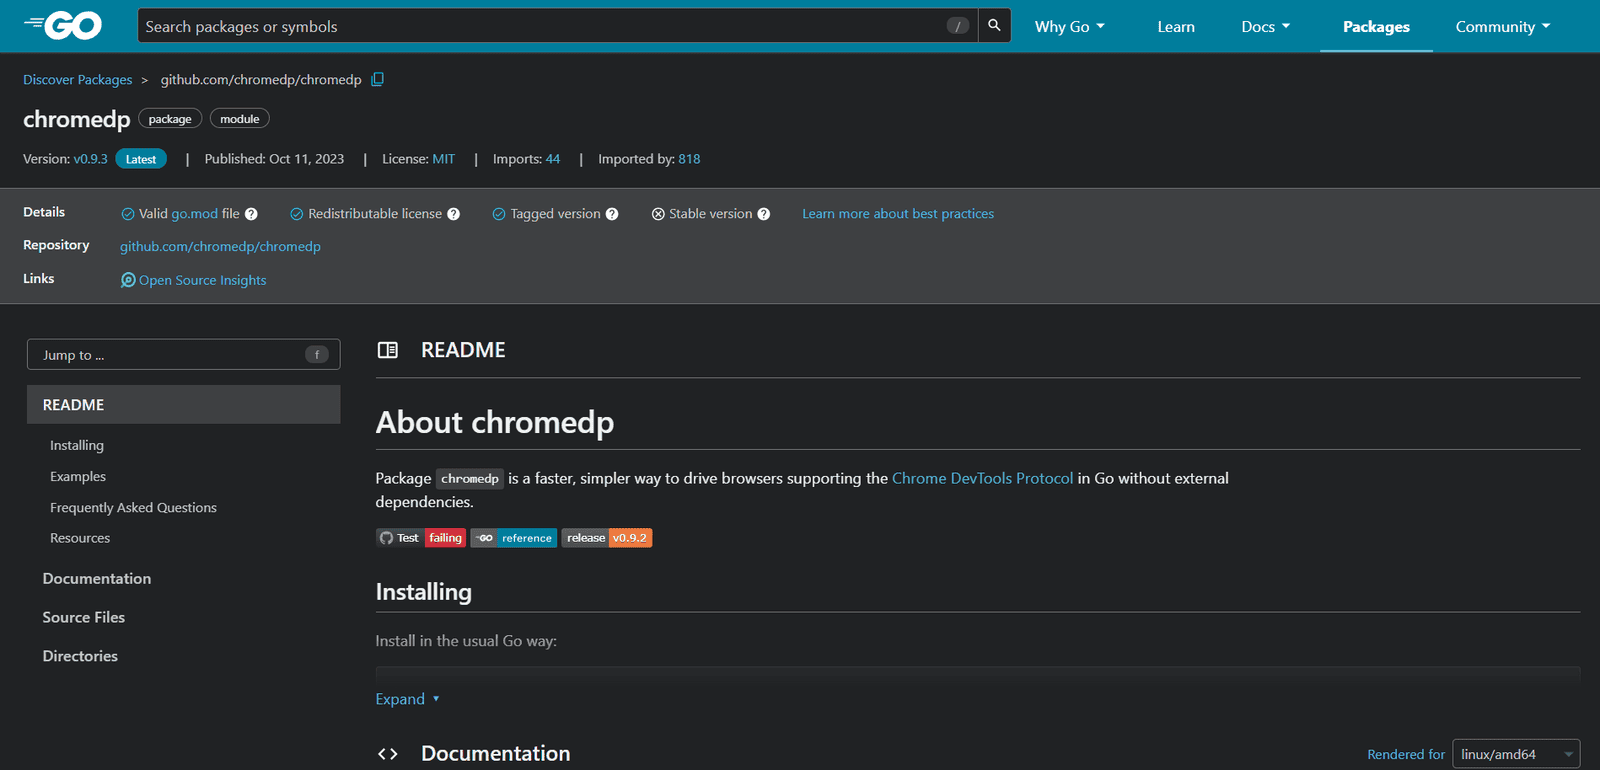Click the module chip next to chromedp
The image size is (1600, 770).
point(240,119)
